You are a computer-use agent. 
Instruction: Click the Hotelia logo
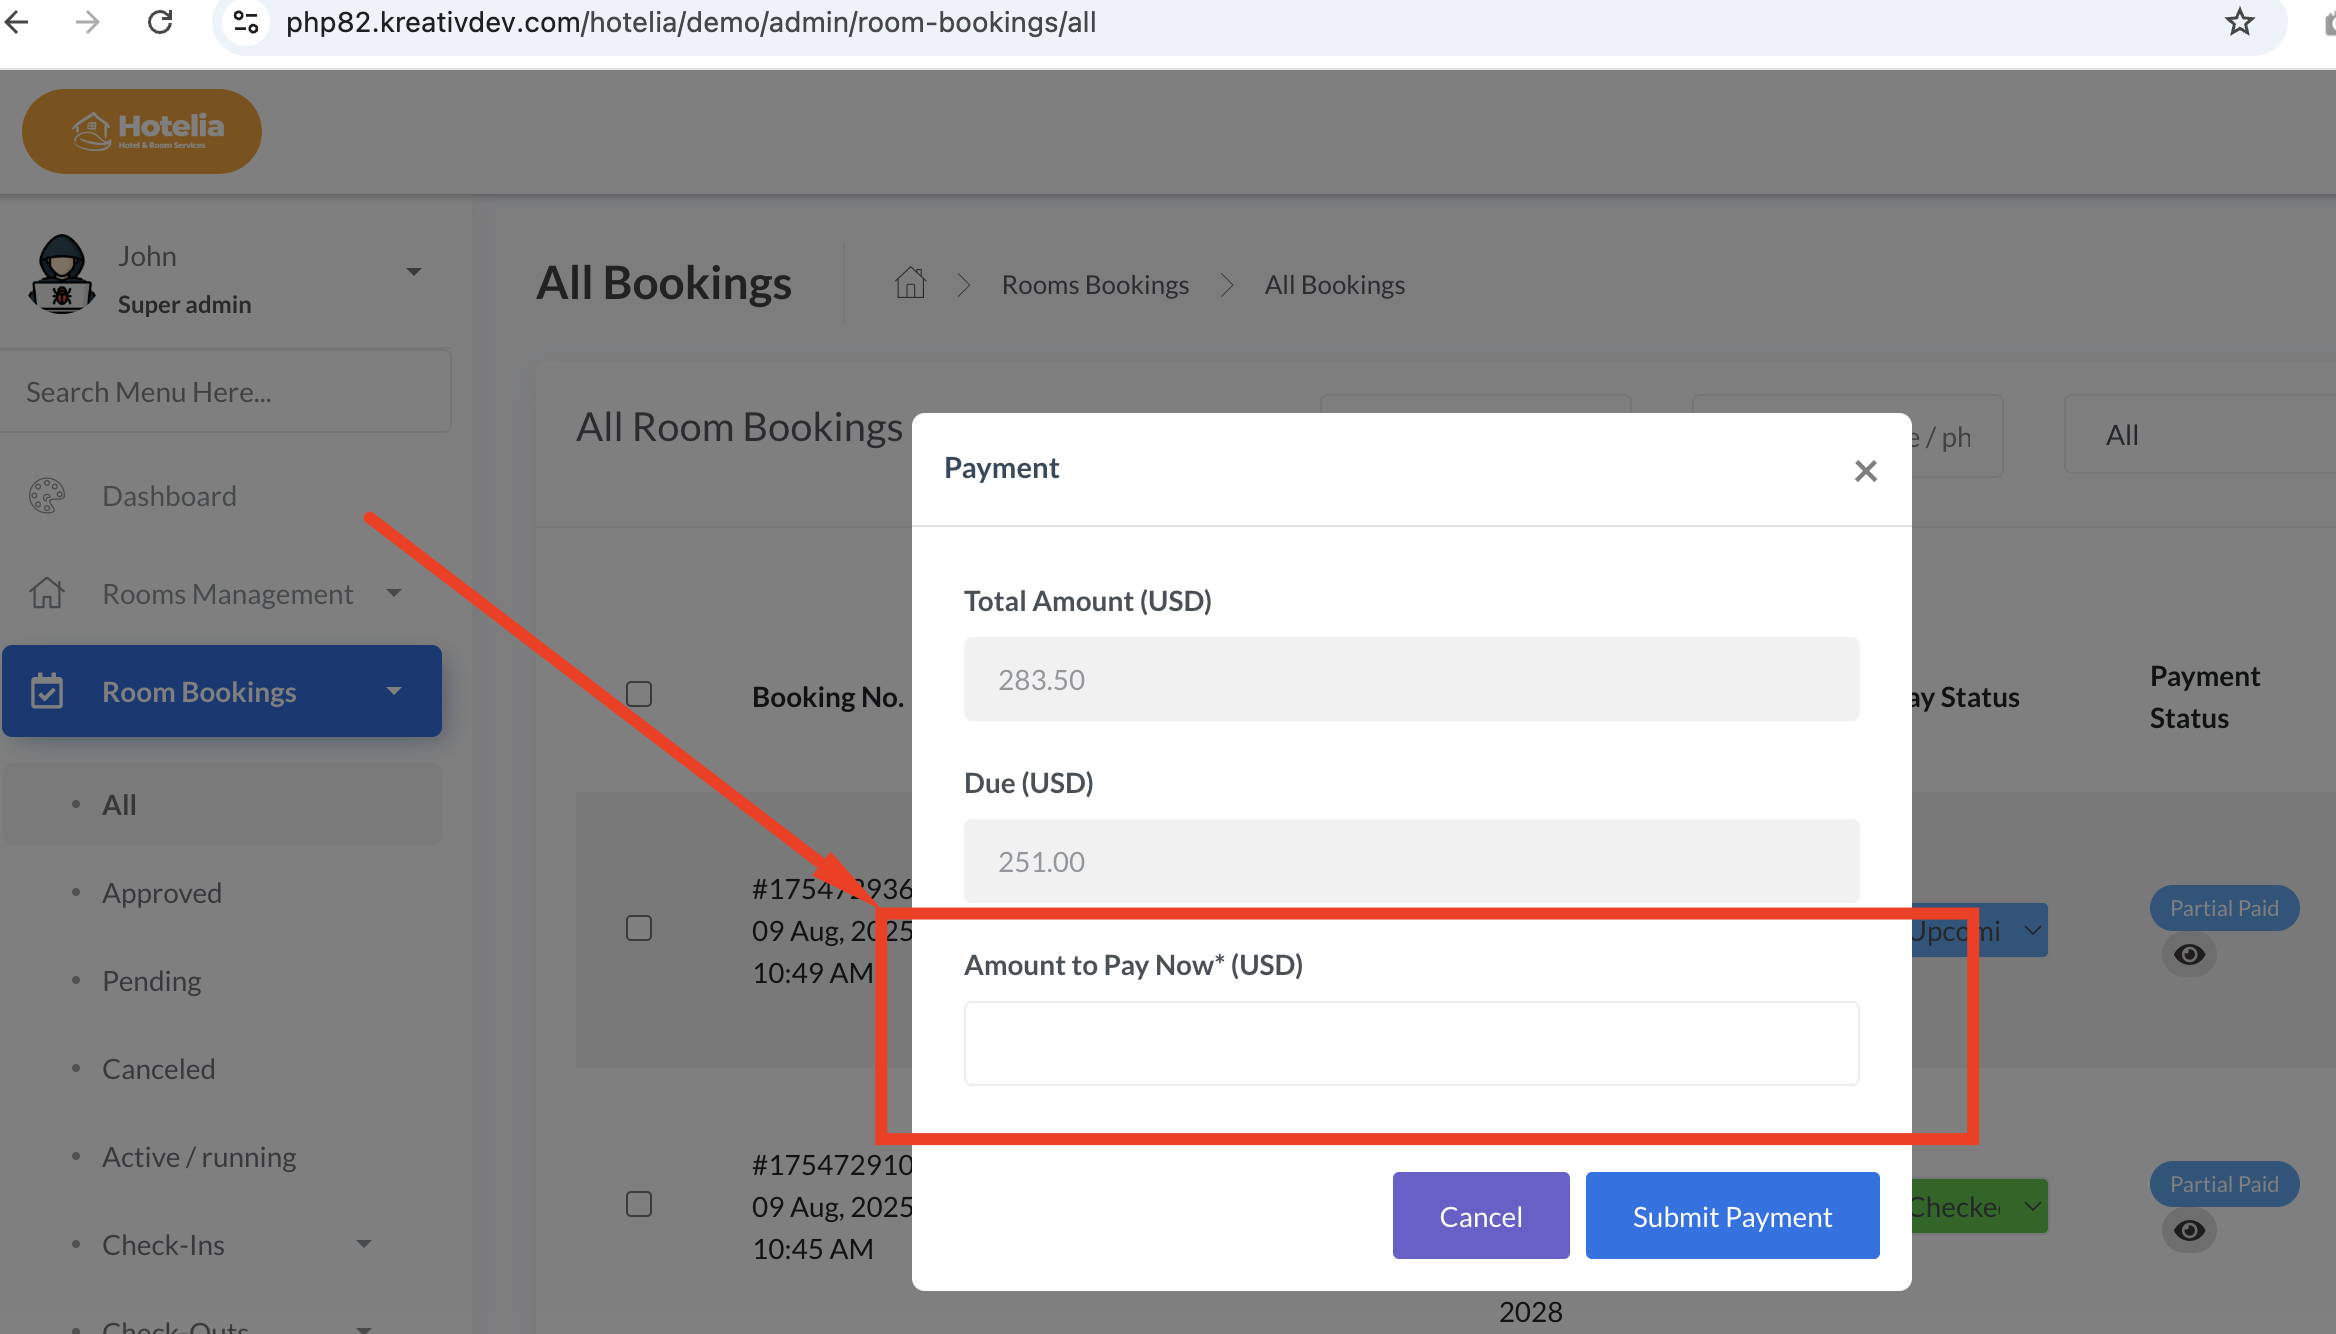pyautogui.click(x=142, y=131)
